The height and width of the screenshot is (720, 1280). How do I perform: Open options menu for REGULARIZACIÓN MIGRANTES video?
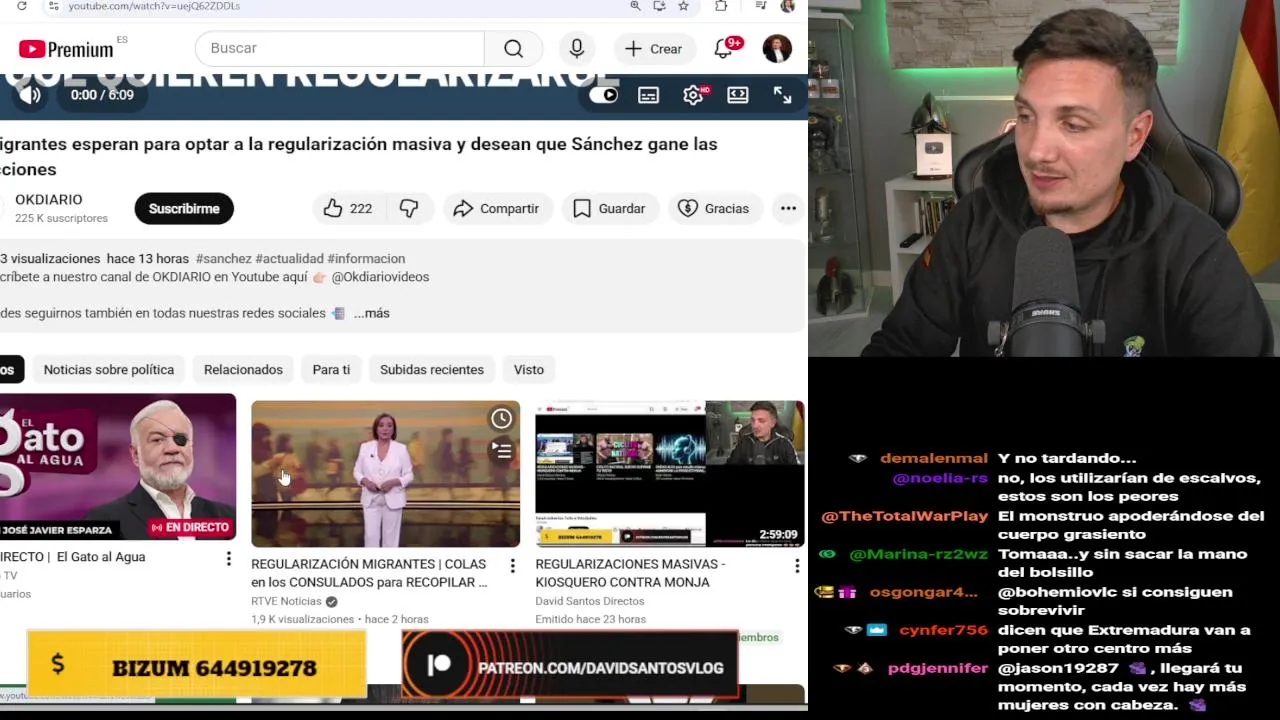[x=512, y=566]
